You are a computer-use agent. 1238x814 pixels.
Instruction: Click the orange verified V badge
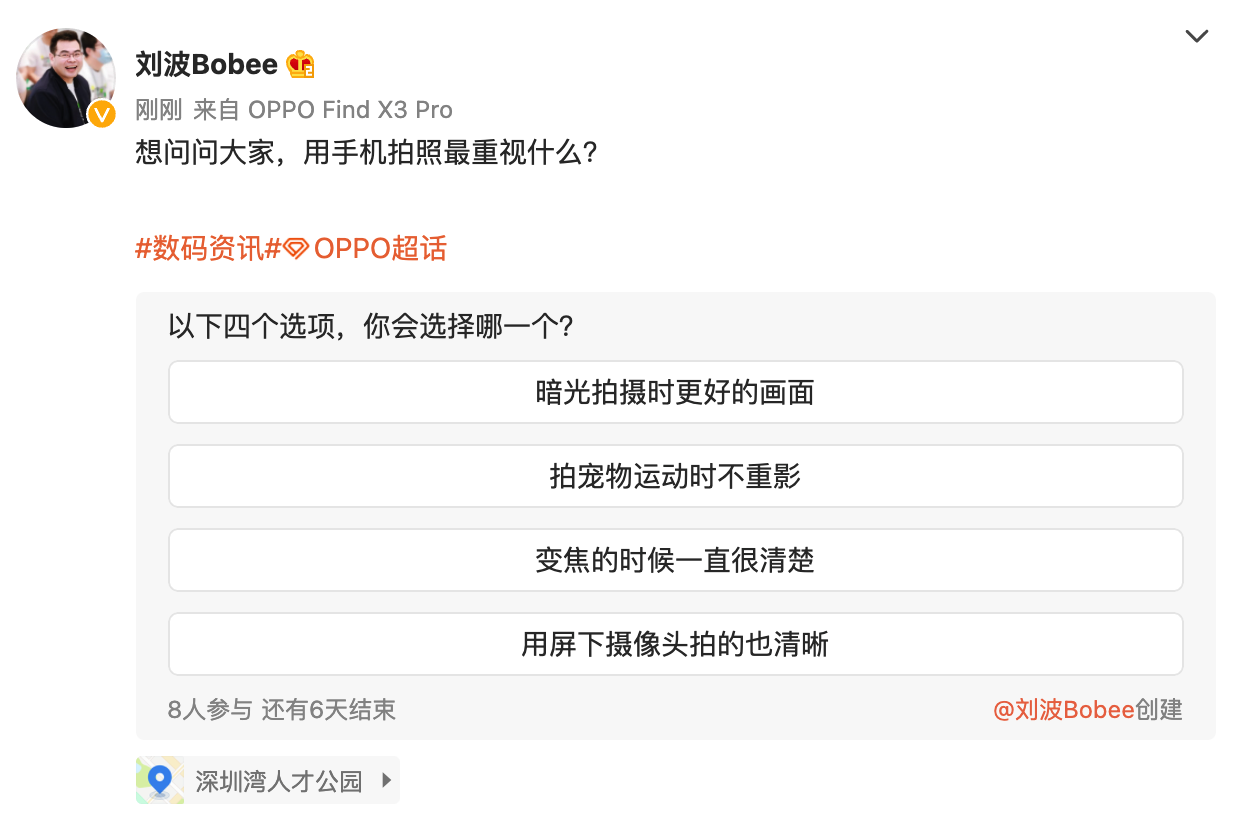pos(102,114)
